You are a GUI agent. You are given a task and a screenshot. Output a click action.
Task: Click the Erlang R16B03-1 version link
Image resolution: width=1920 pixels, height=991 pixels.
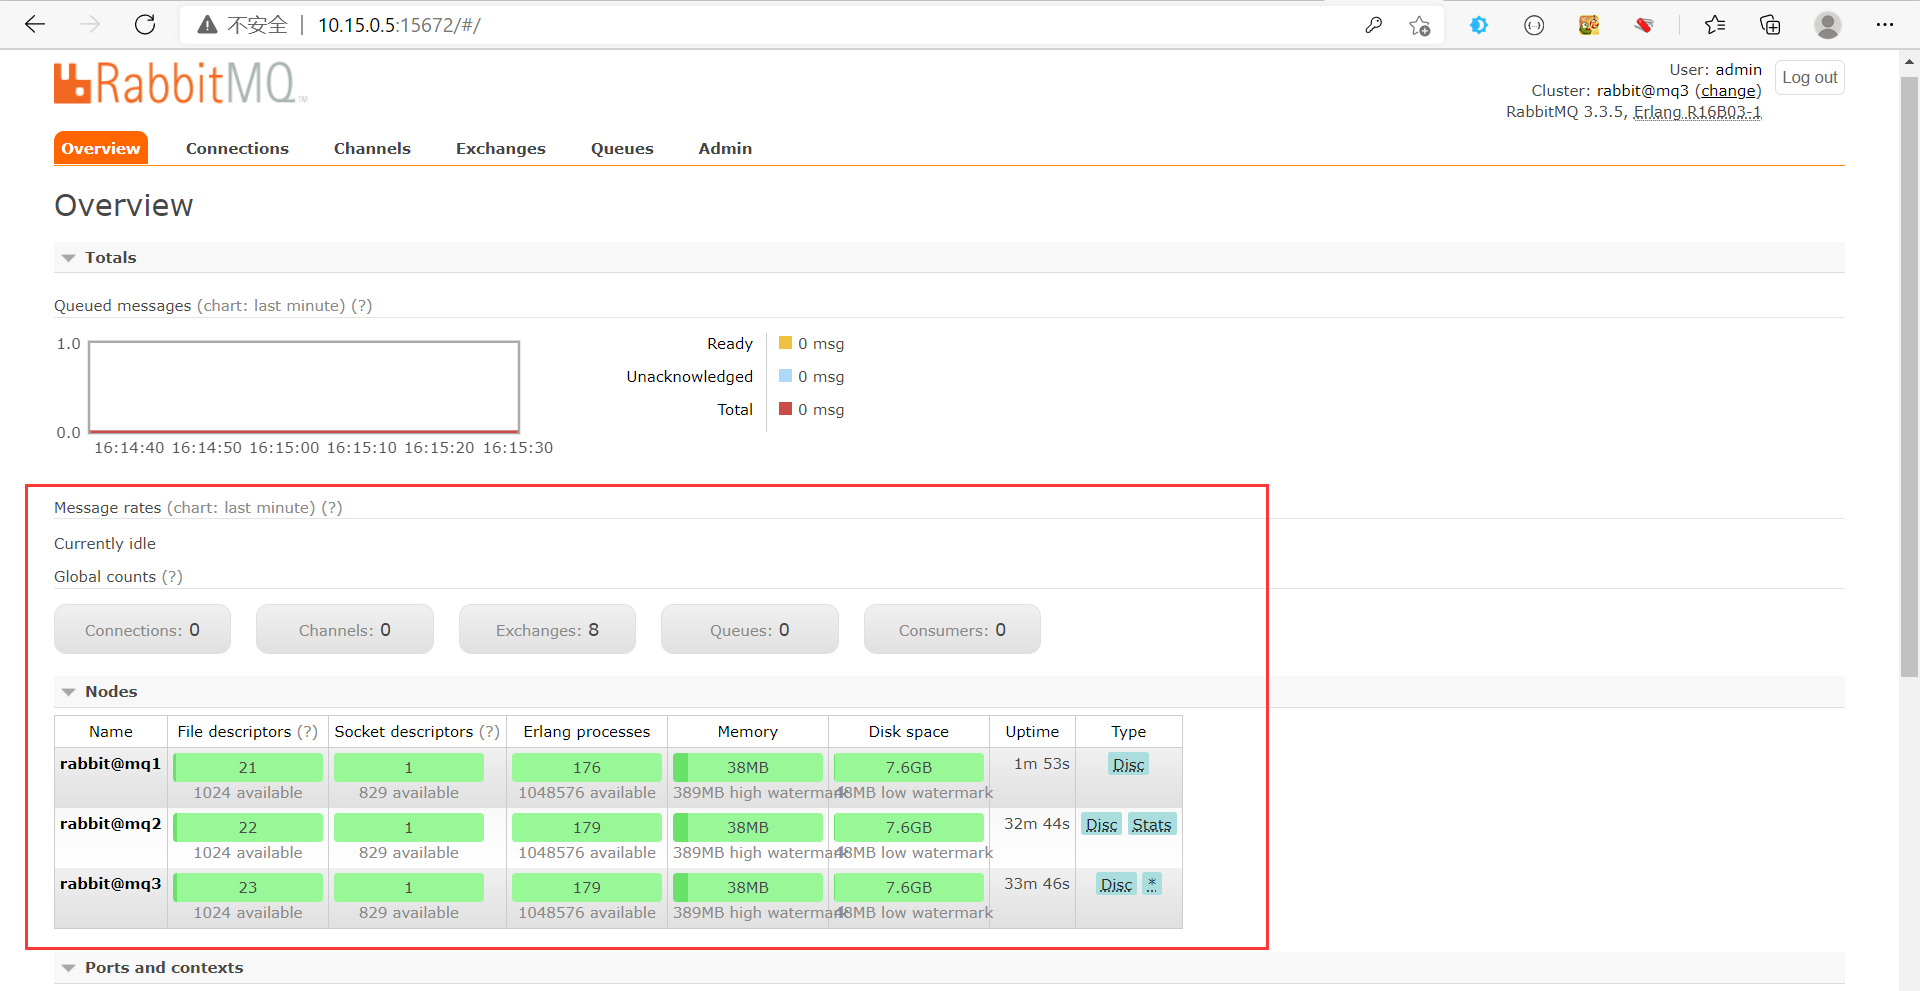pyautogui.click(x=1697, y=111)
